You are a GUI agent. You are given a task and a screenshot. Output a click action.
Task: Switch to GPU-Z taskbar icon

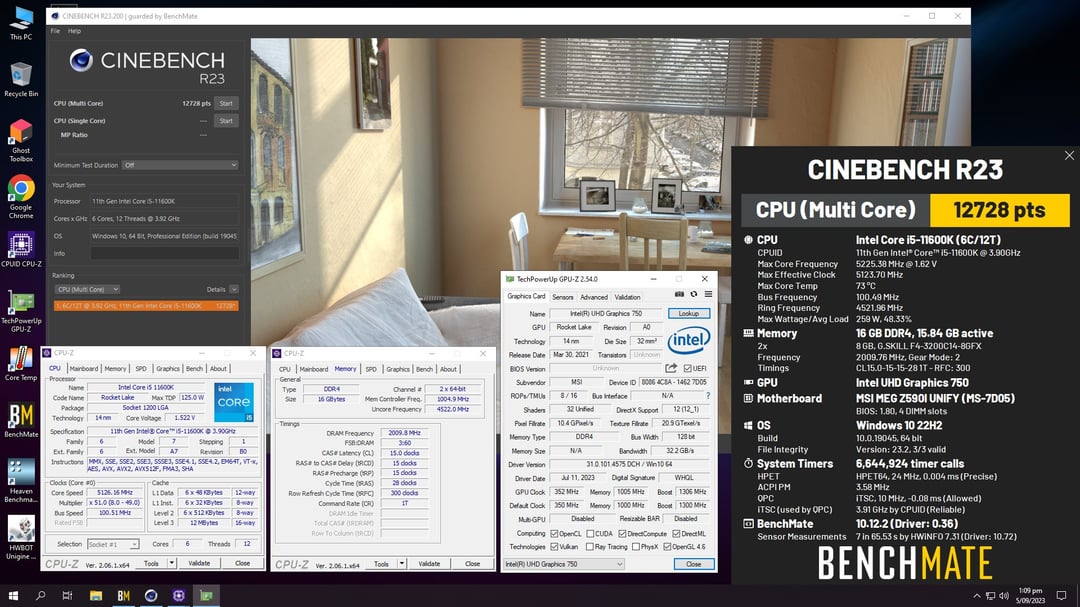tap(206, 595)
